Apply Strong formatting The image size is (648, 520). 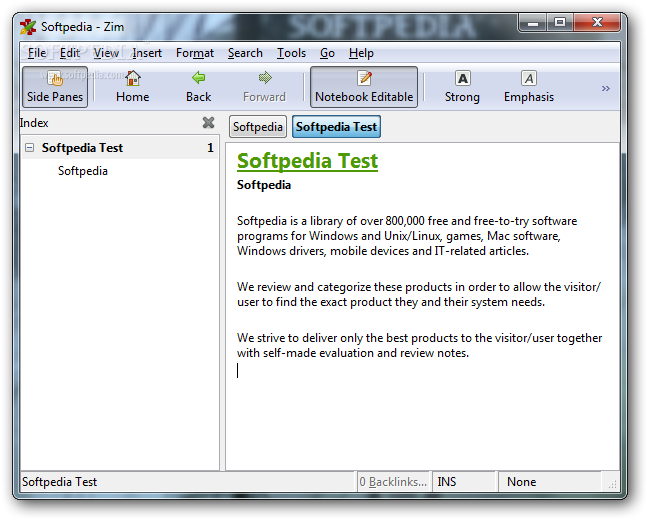coord(462,87)
